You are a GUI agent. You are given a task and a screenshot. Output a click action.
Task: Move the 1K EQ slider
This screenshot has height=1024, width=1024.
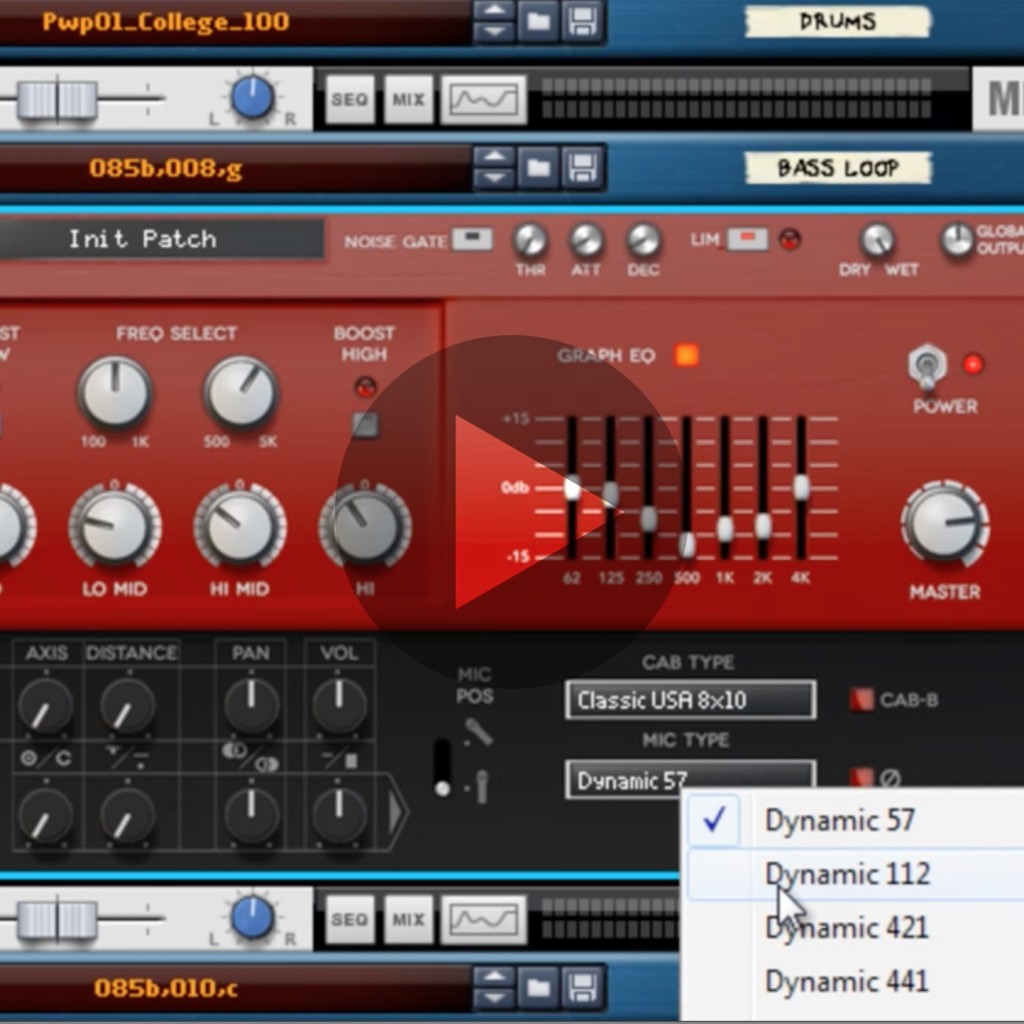pyautogui.click(x=725, y=529)
